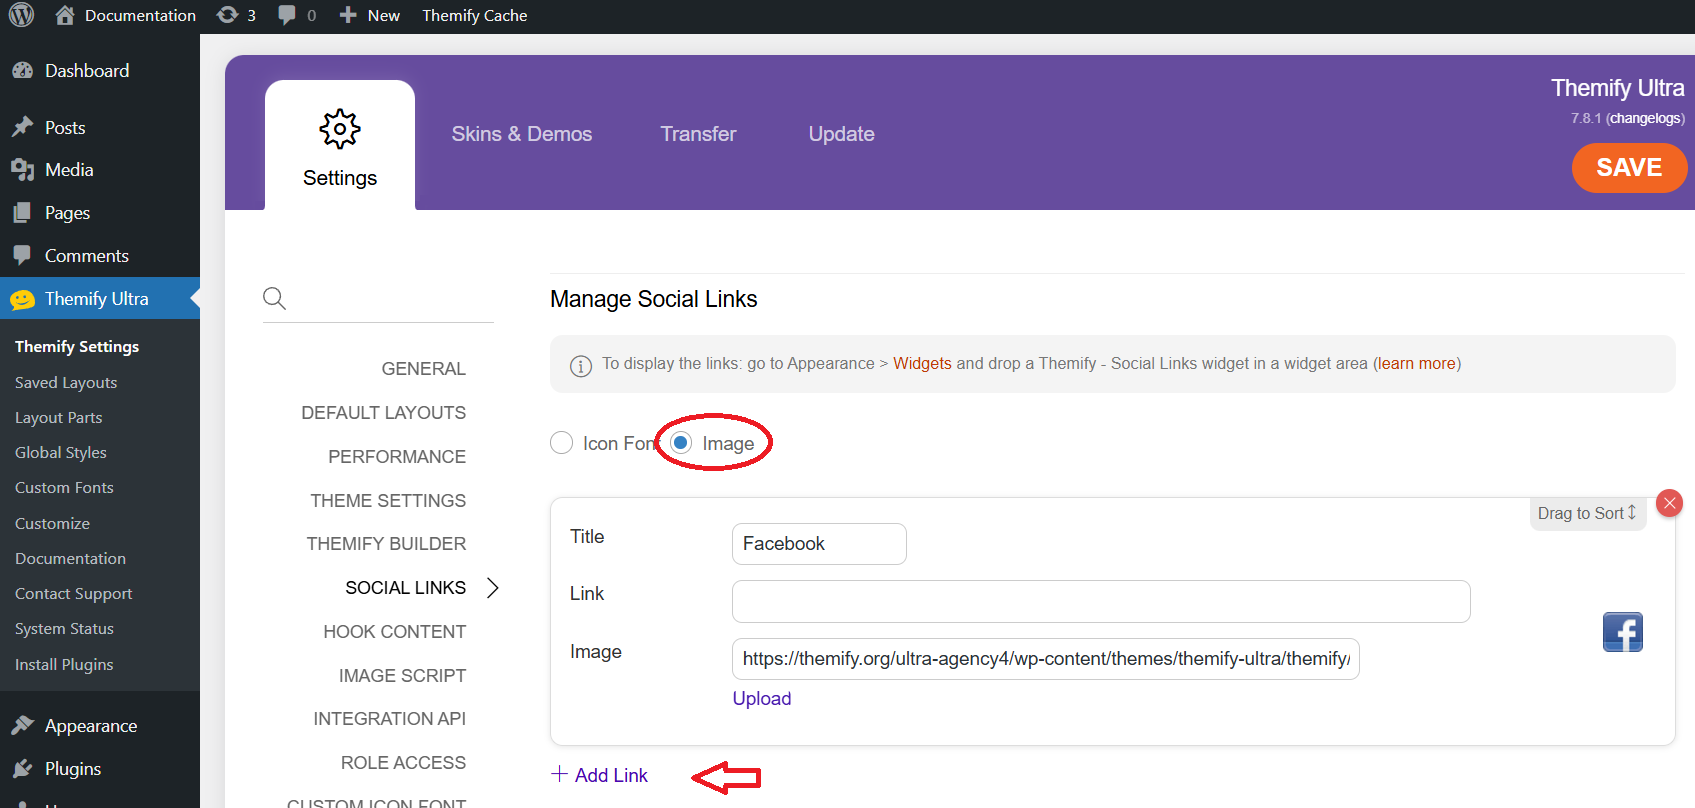The image size is (1695, 808).
Task: Open the GENERAL settings section
Action: 423,369
